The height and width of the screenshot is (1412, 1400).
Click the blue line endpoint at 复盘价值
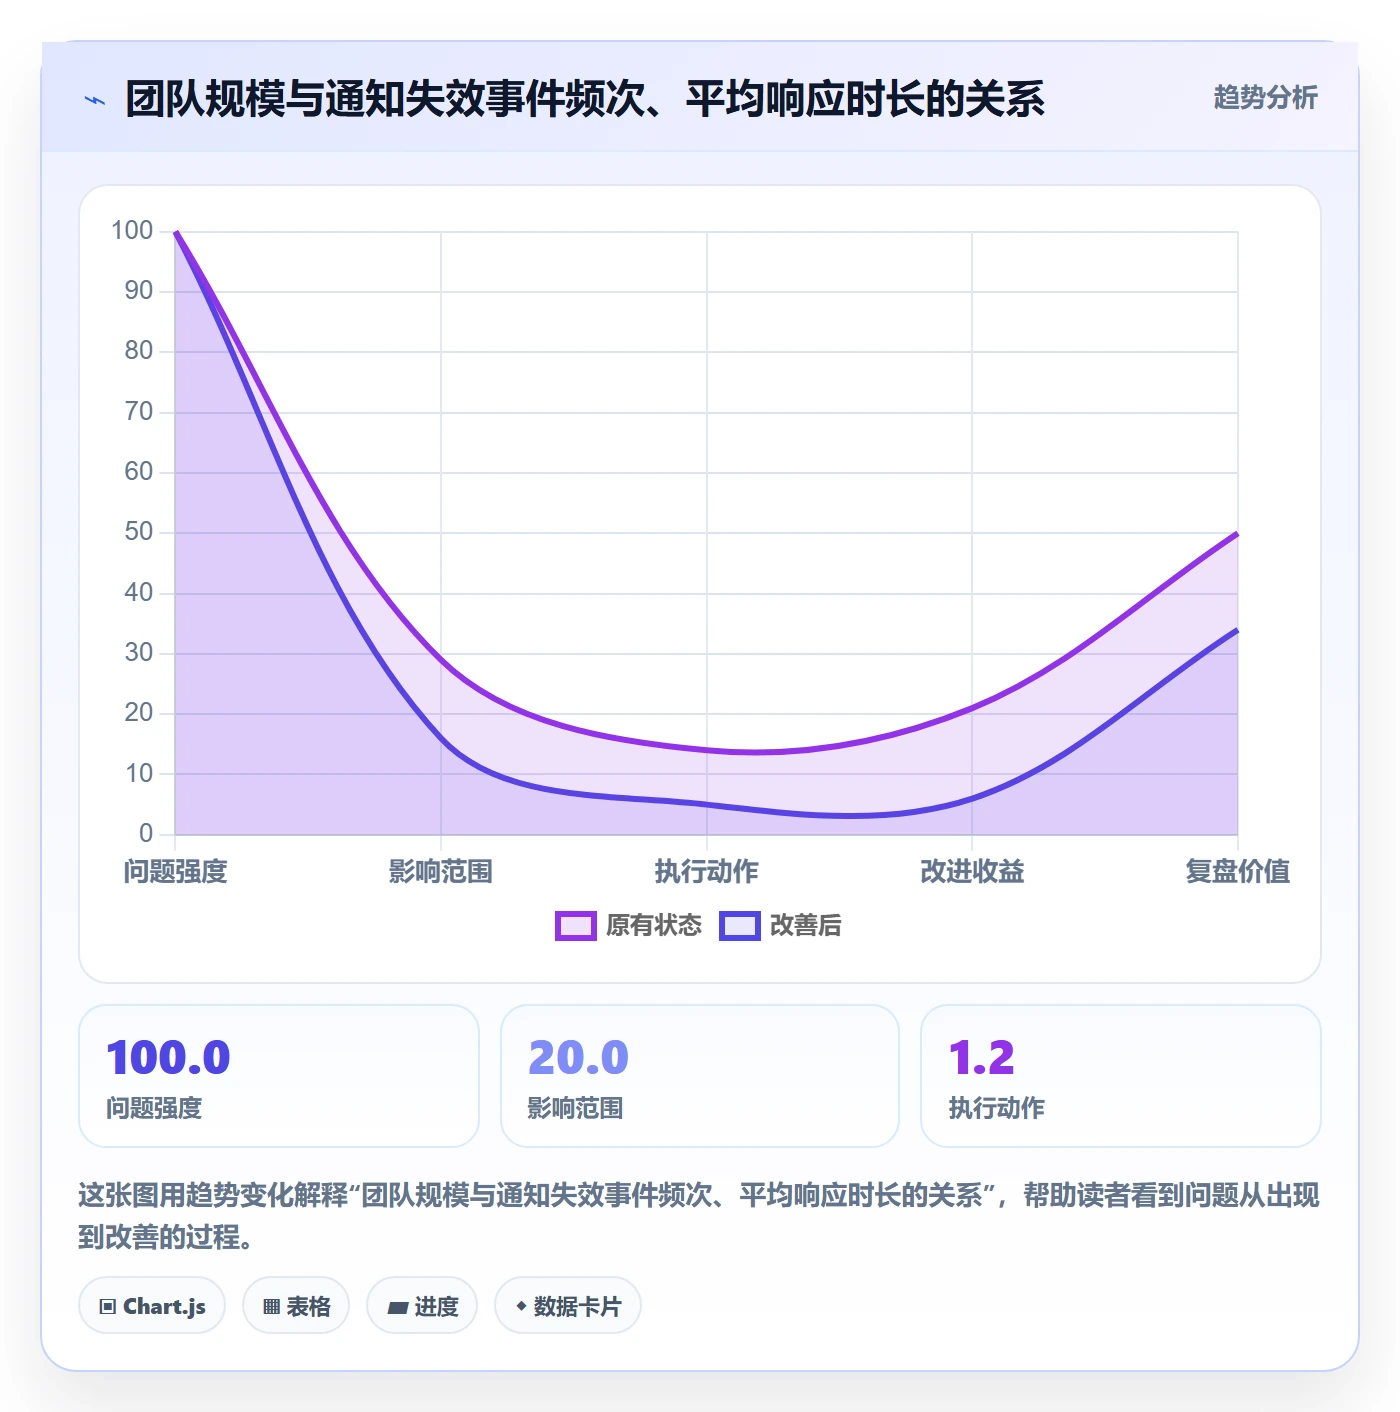1238,630
